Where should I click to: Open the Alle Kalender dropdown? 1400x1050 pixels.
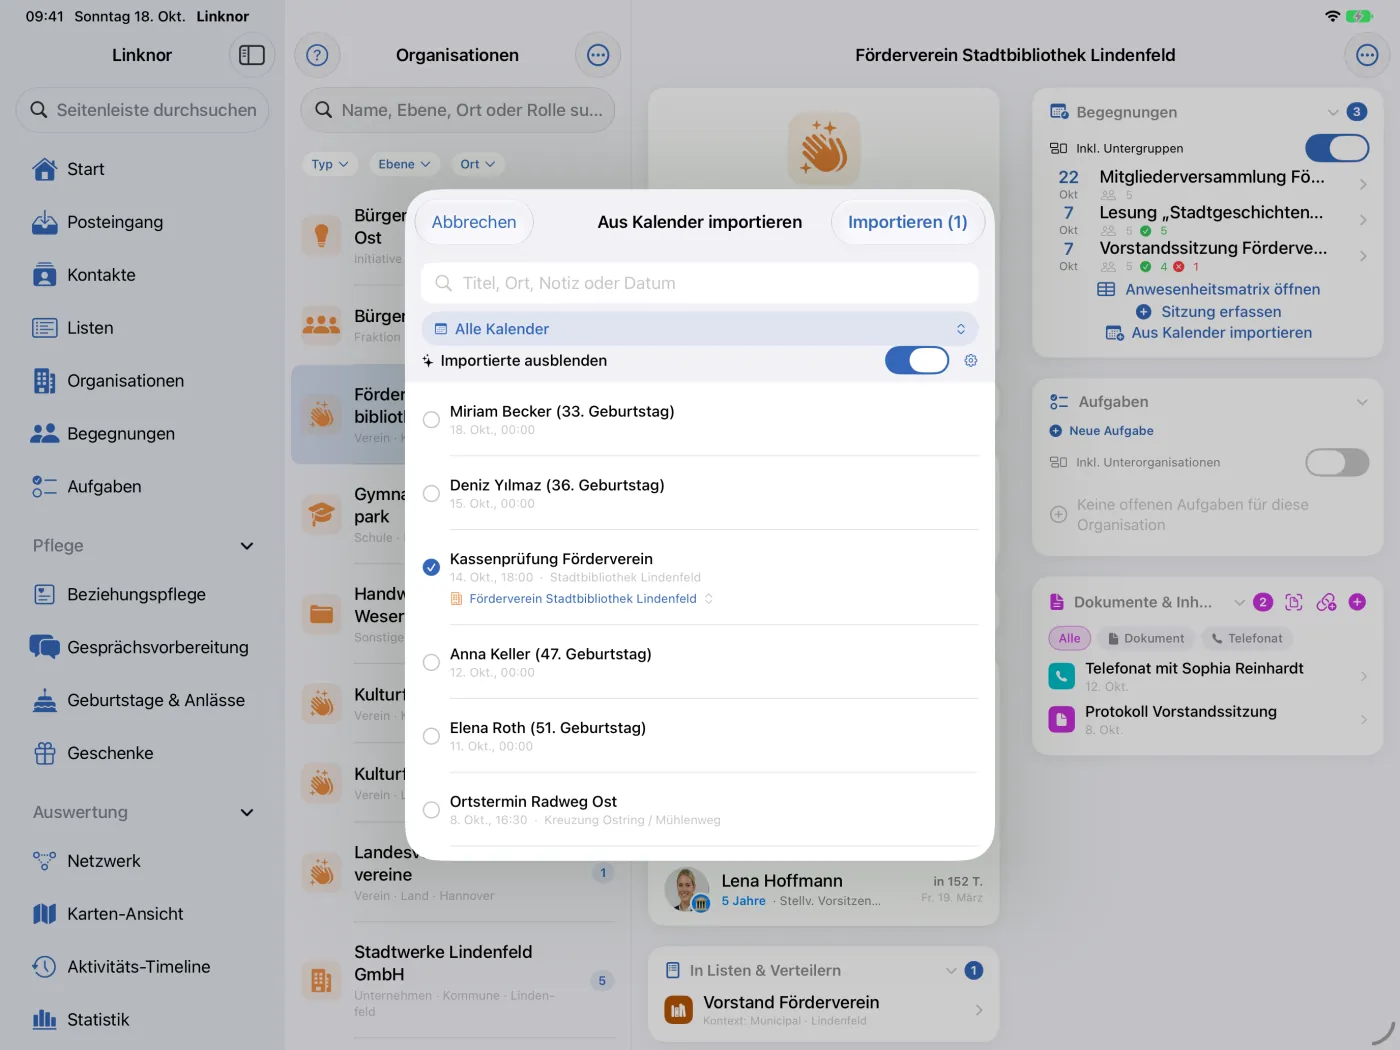point(700,329)
